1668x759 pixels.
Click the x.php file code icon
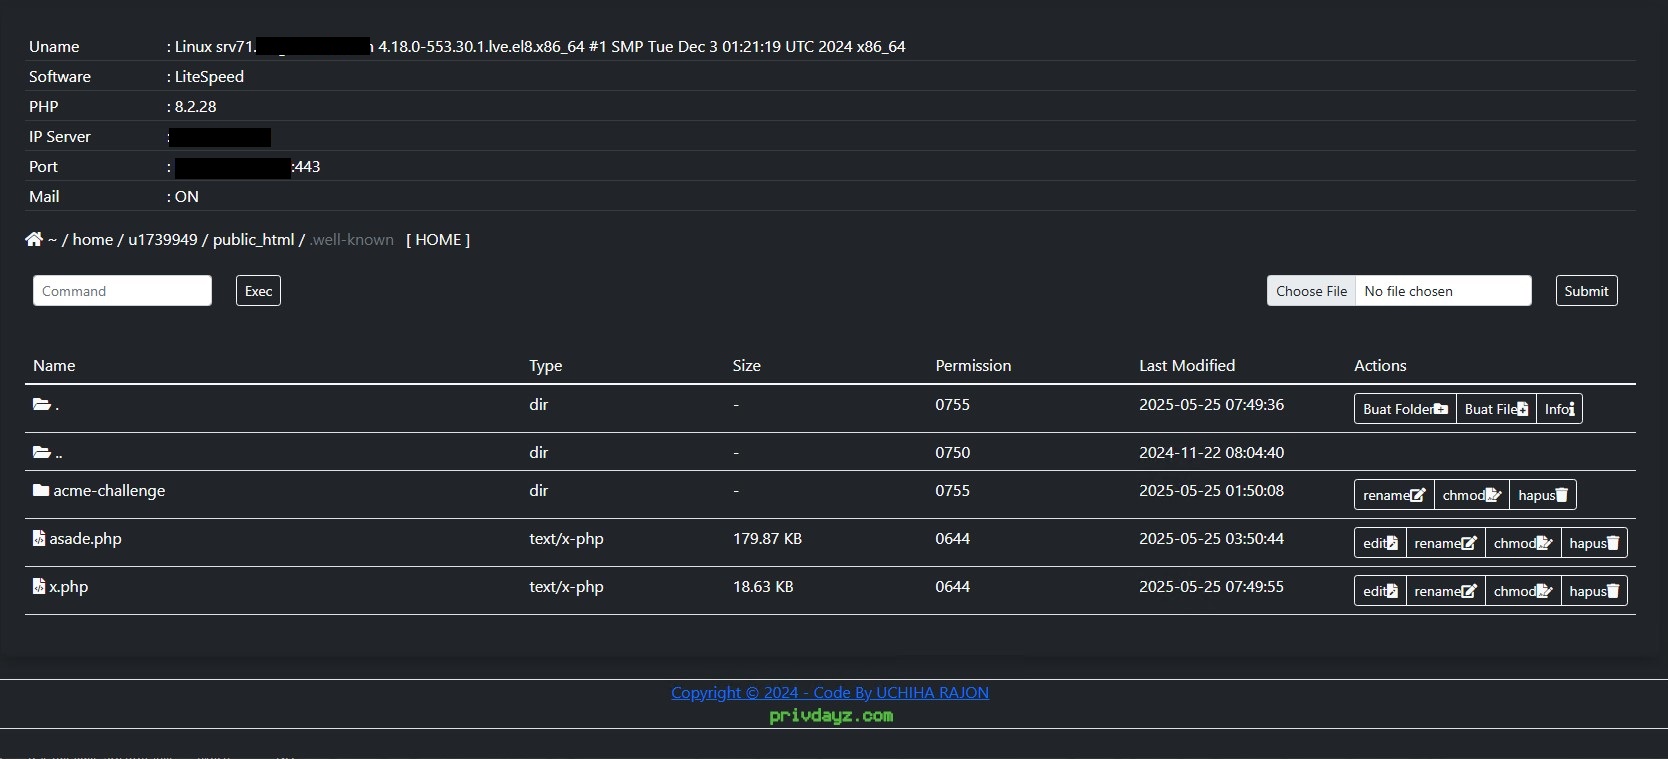tap(39, 586)
